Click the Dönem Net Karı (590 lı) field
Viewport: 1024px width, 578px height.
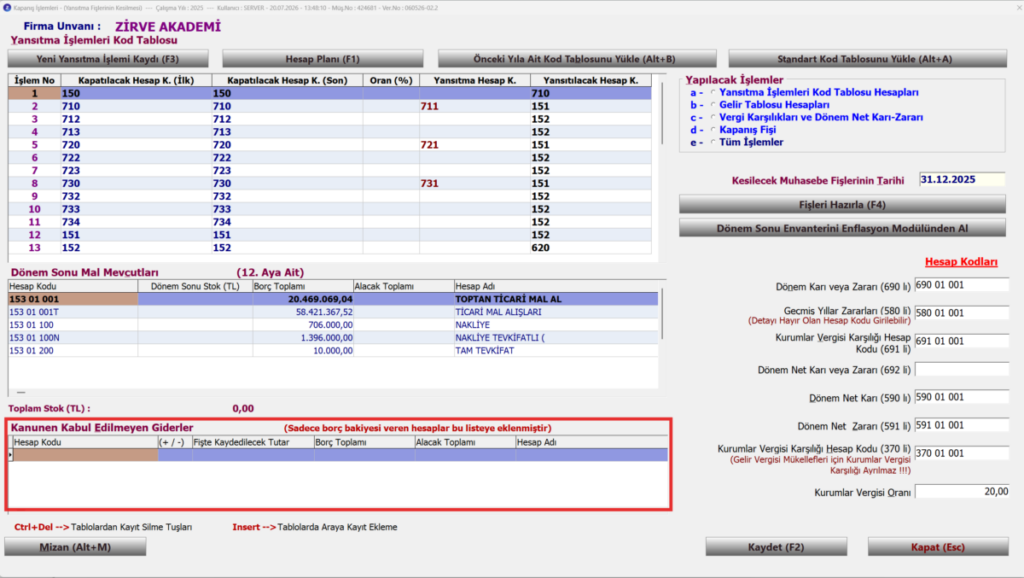tap(961, 397)
